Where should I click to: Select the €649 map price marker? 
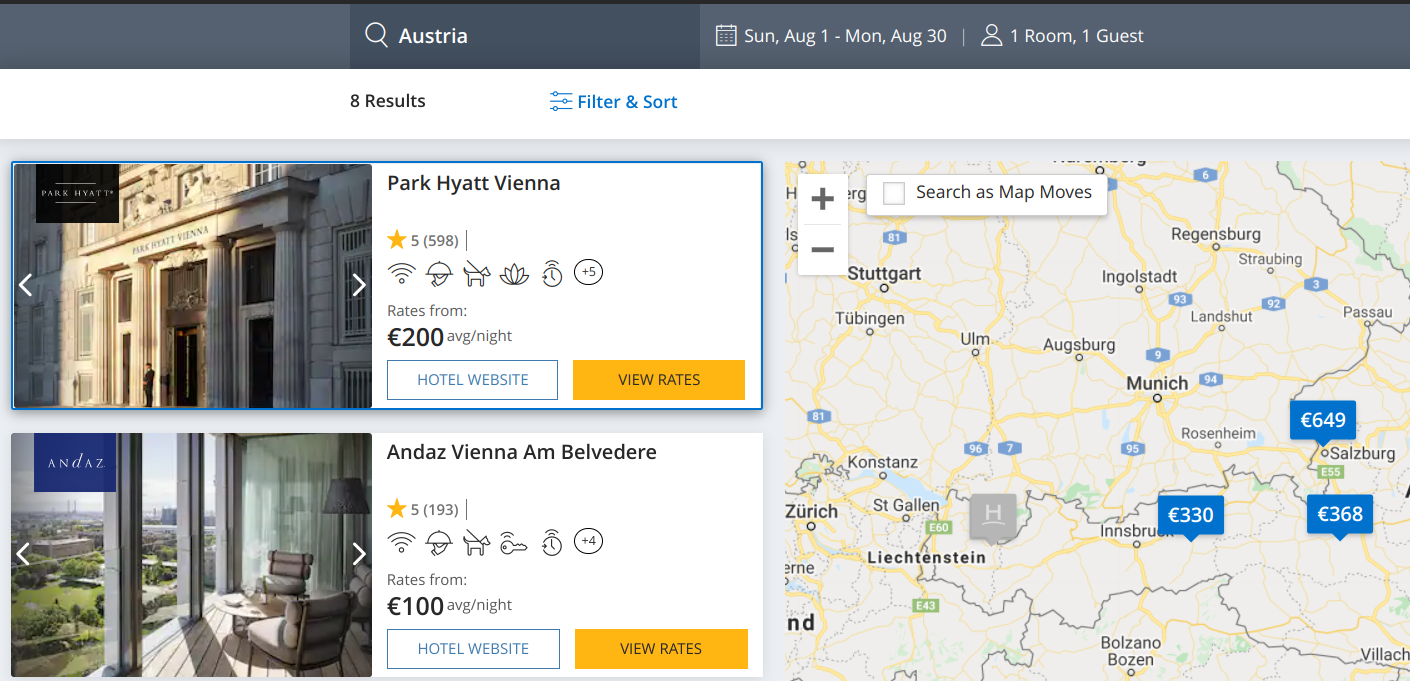[1322, 421]
